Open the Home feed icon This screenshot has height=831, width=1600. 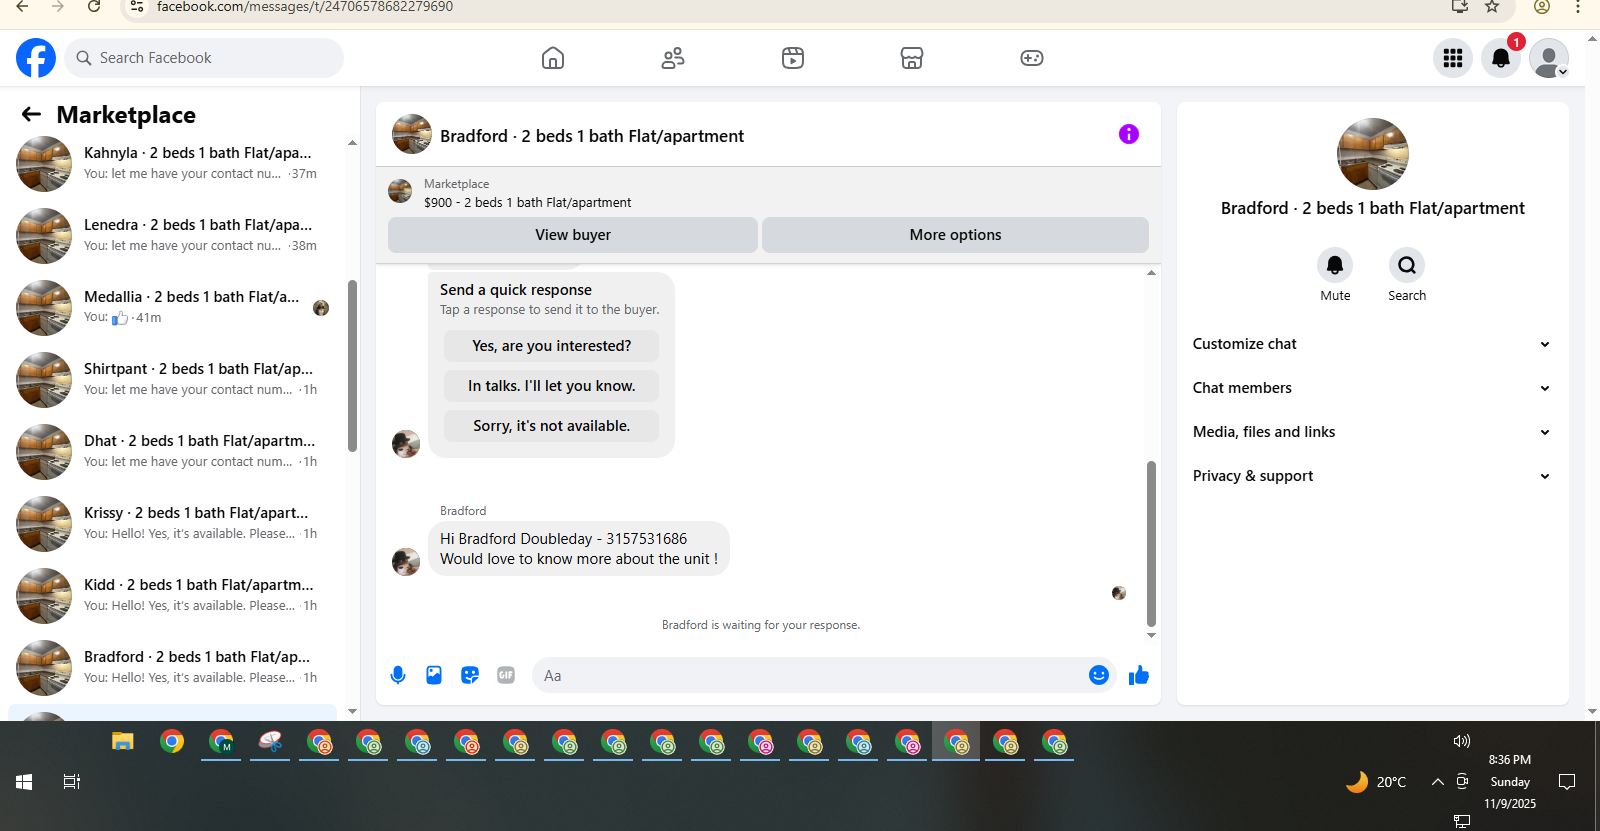(x=553, y=58)
